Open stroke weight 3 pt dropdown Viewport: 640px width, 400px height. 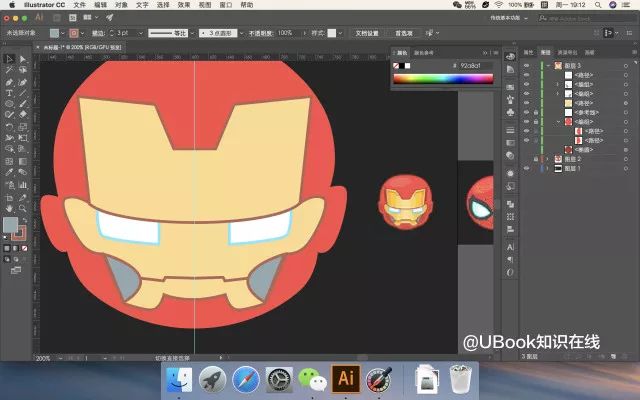point(141,33)
